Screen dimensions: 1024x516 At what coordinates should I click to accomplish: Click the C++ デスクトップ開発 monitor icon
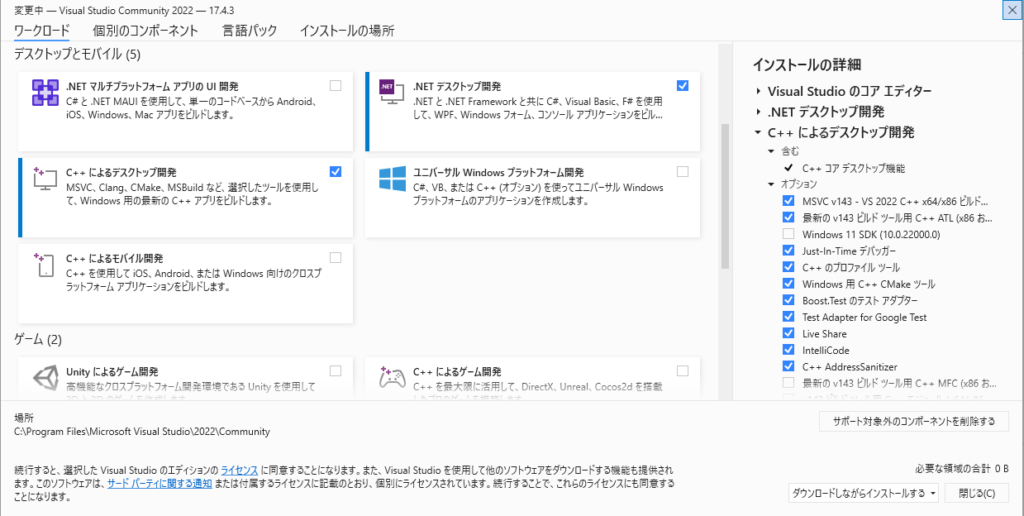pyautogui.click(x=45, y=178)
